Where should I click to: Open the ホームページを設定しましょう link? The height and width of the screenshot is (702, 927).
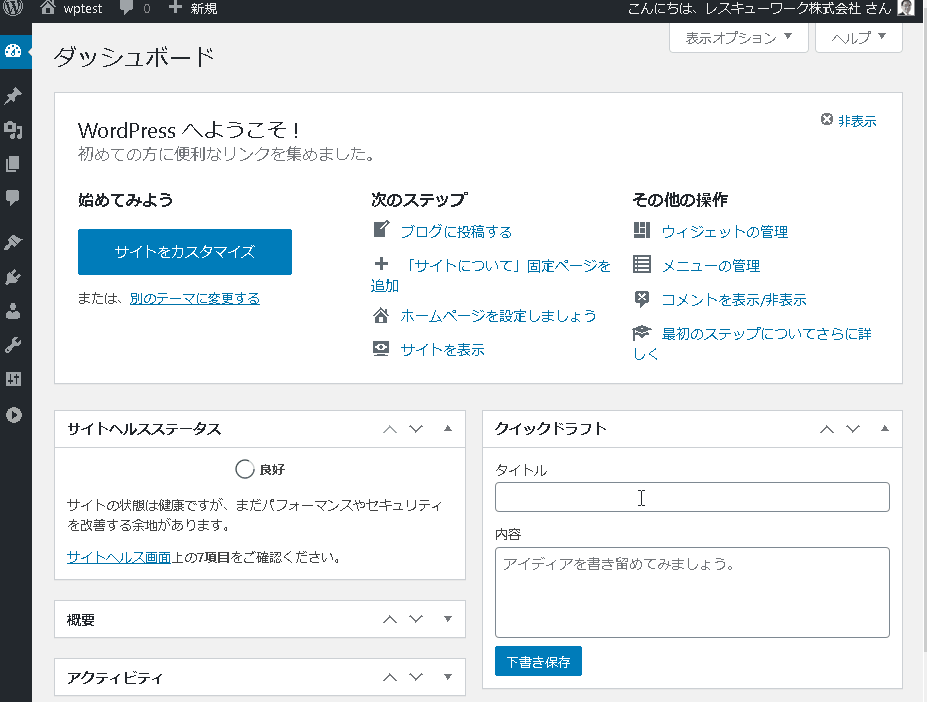click(x=498, y=316)
